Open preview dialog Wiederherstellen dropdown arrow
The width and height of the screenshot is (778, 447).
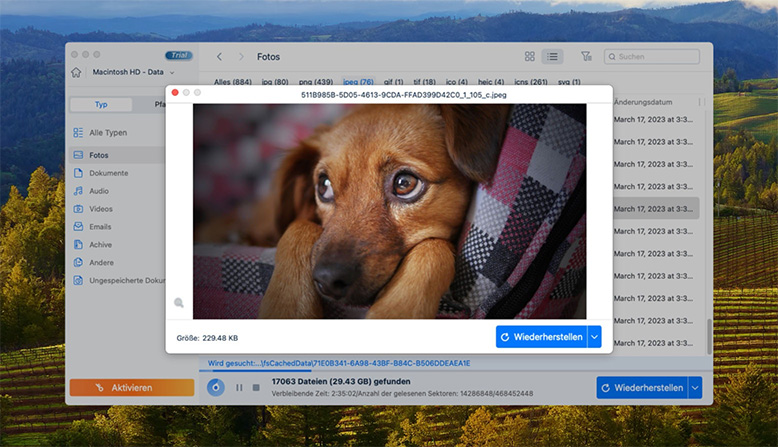pos(594,337)
